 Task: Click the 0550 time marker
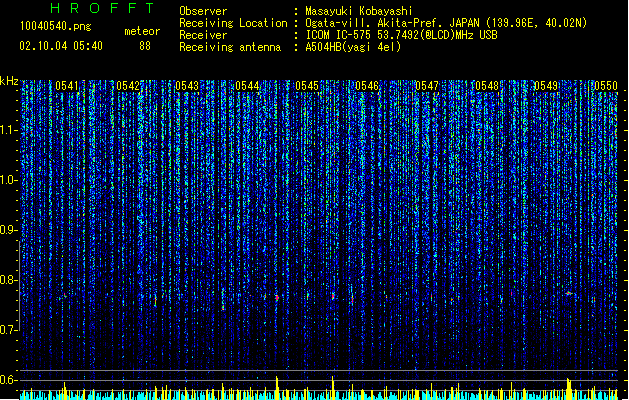click(x=606, y=86)
